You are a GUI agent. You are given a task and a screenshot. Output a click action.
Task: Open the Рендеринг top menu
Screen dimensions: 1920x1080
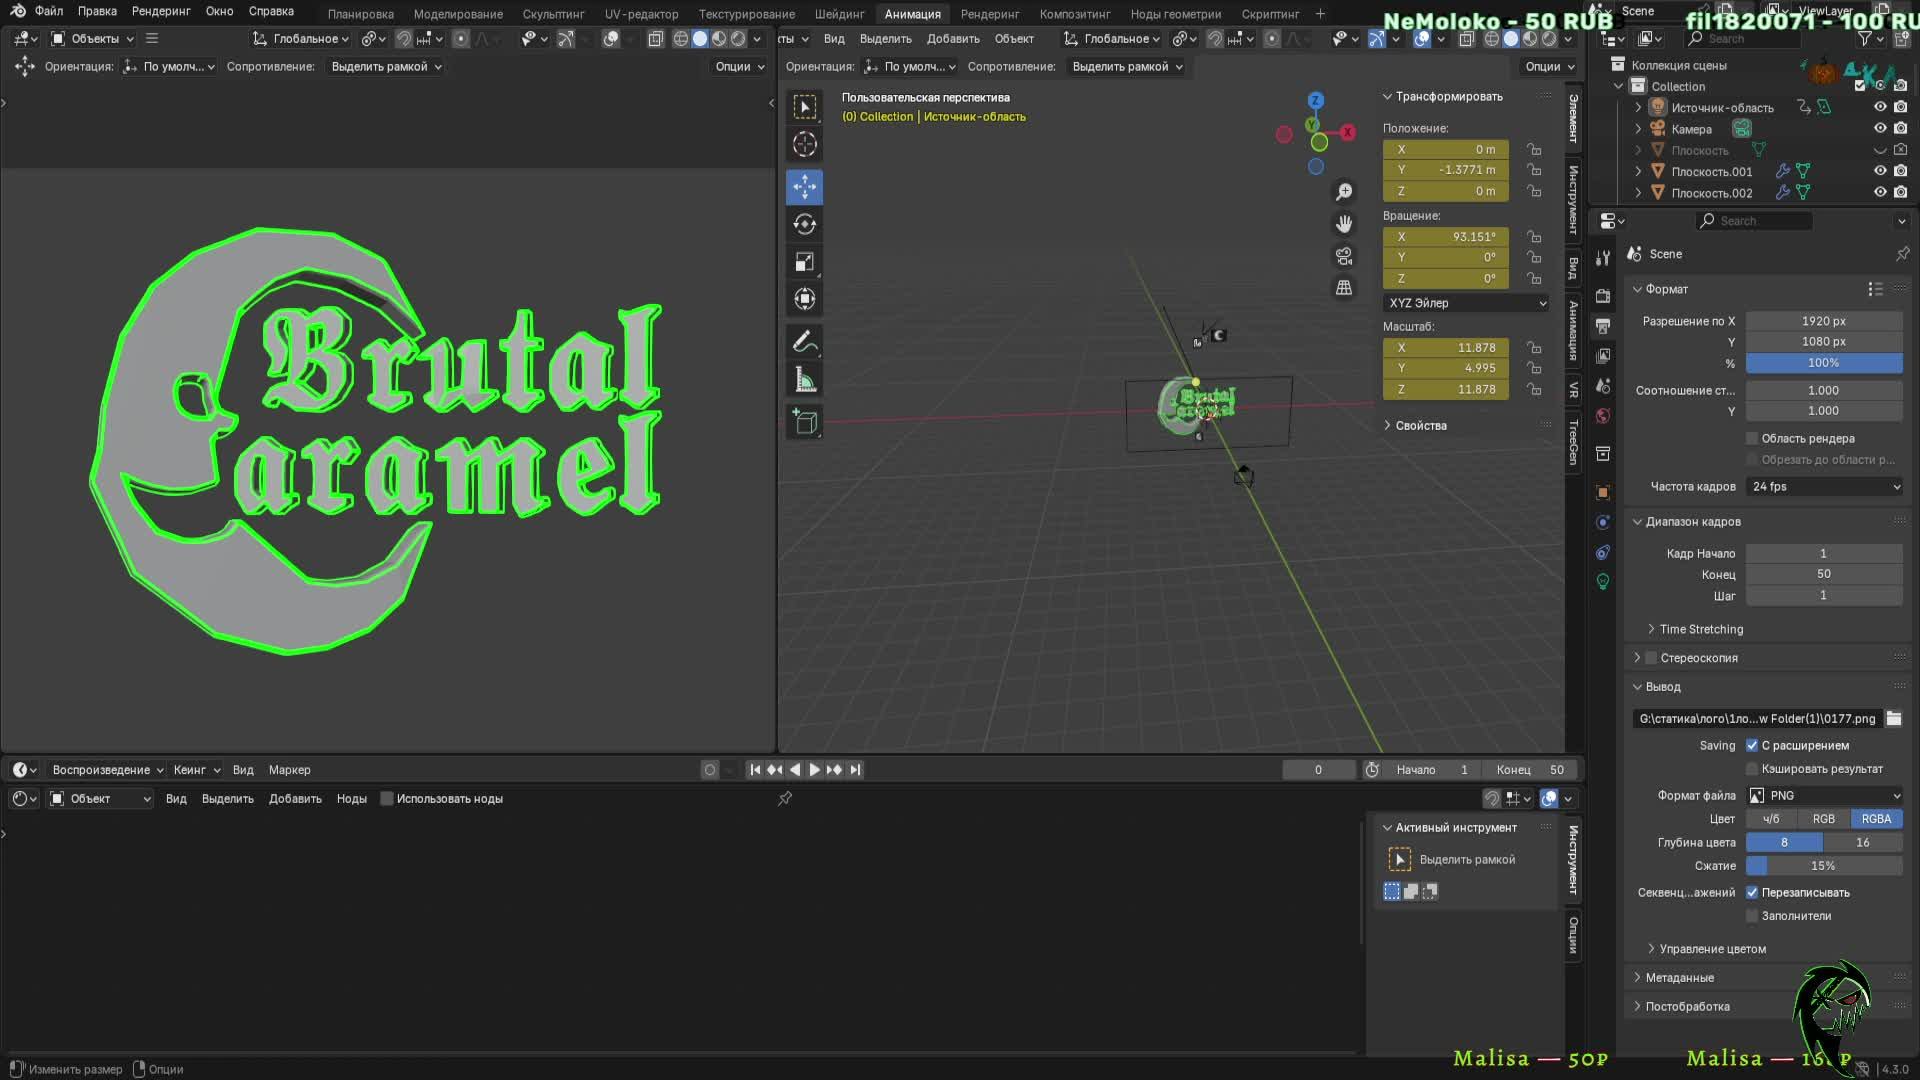point(160,11)
